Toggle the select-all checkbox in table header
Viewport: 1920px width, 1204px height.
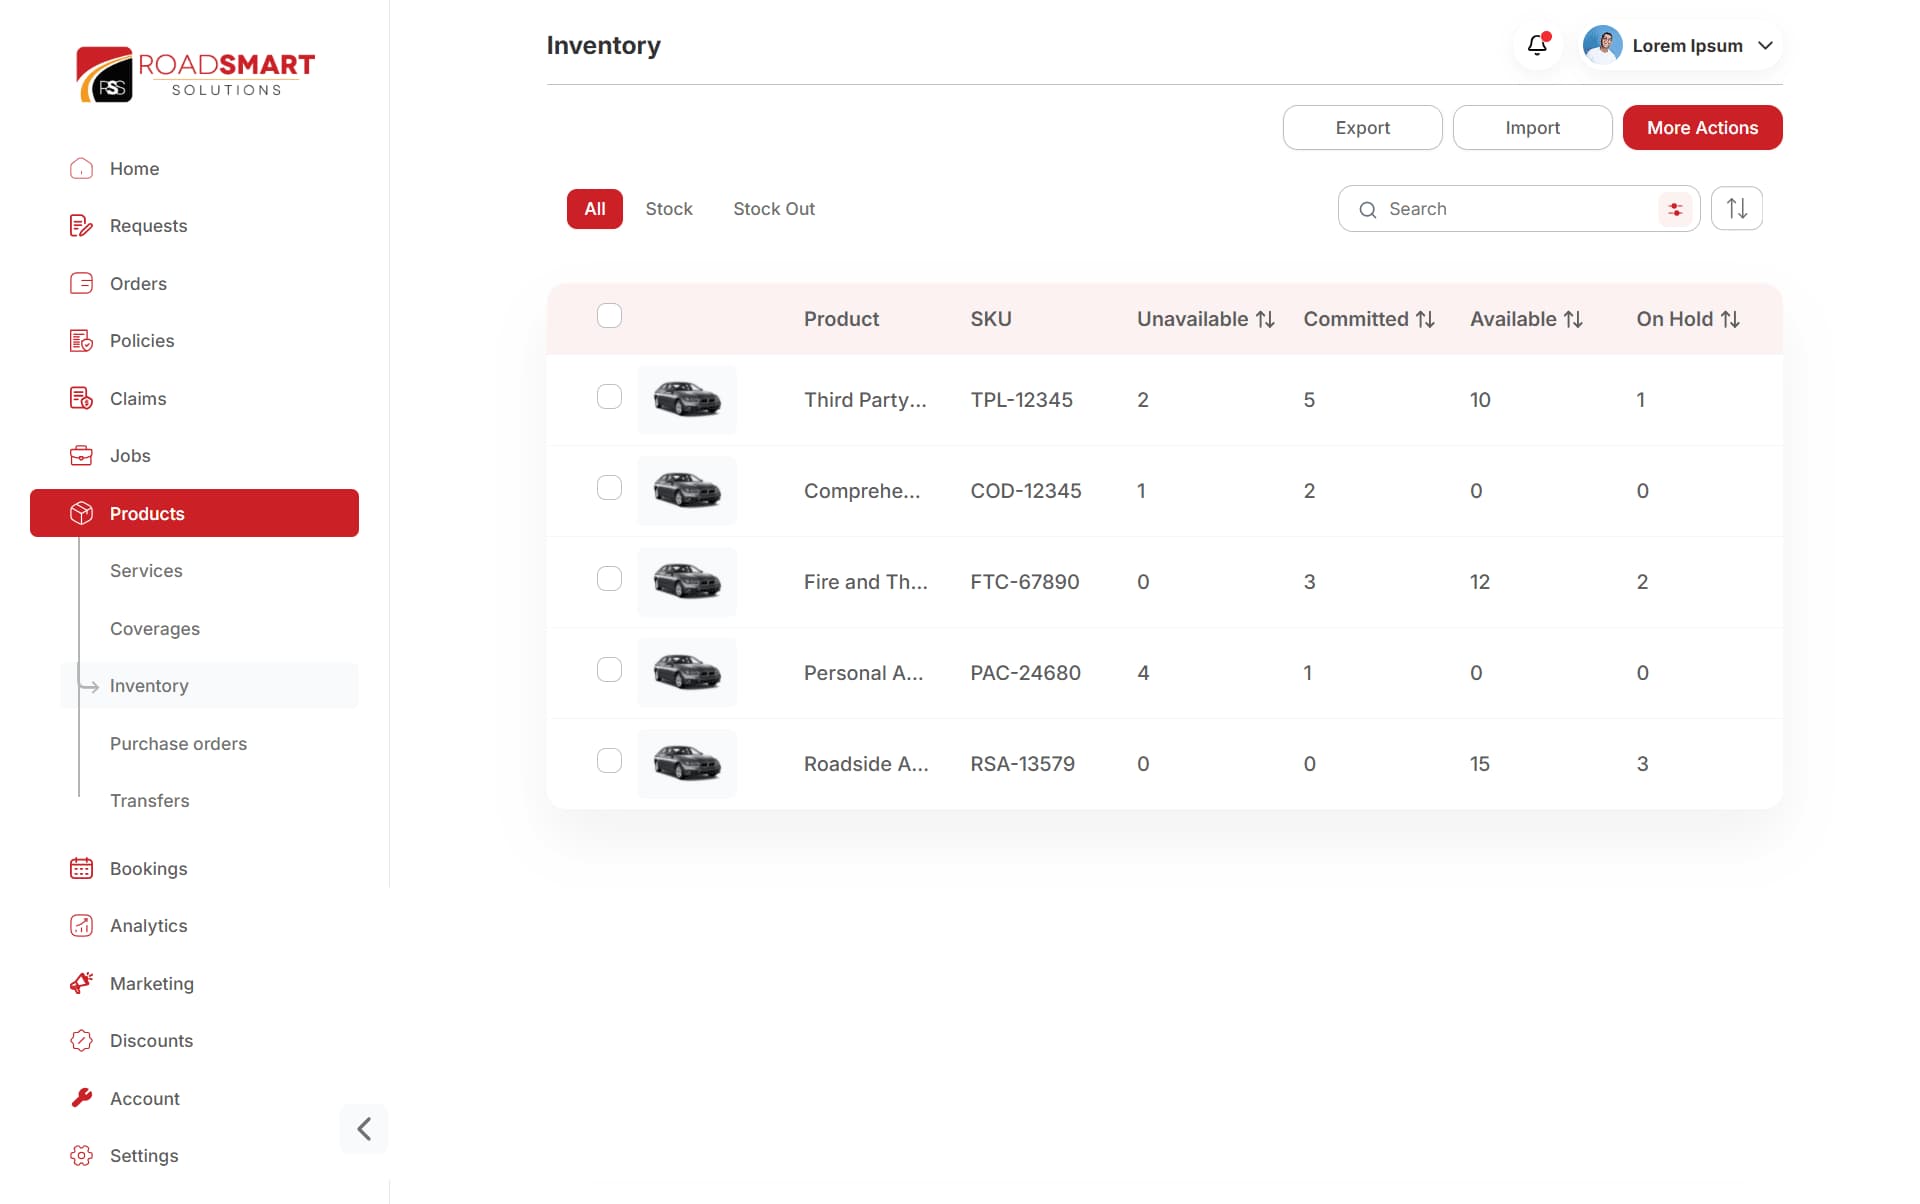pos(609,316)
